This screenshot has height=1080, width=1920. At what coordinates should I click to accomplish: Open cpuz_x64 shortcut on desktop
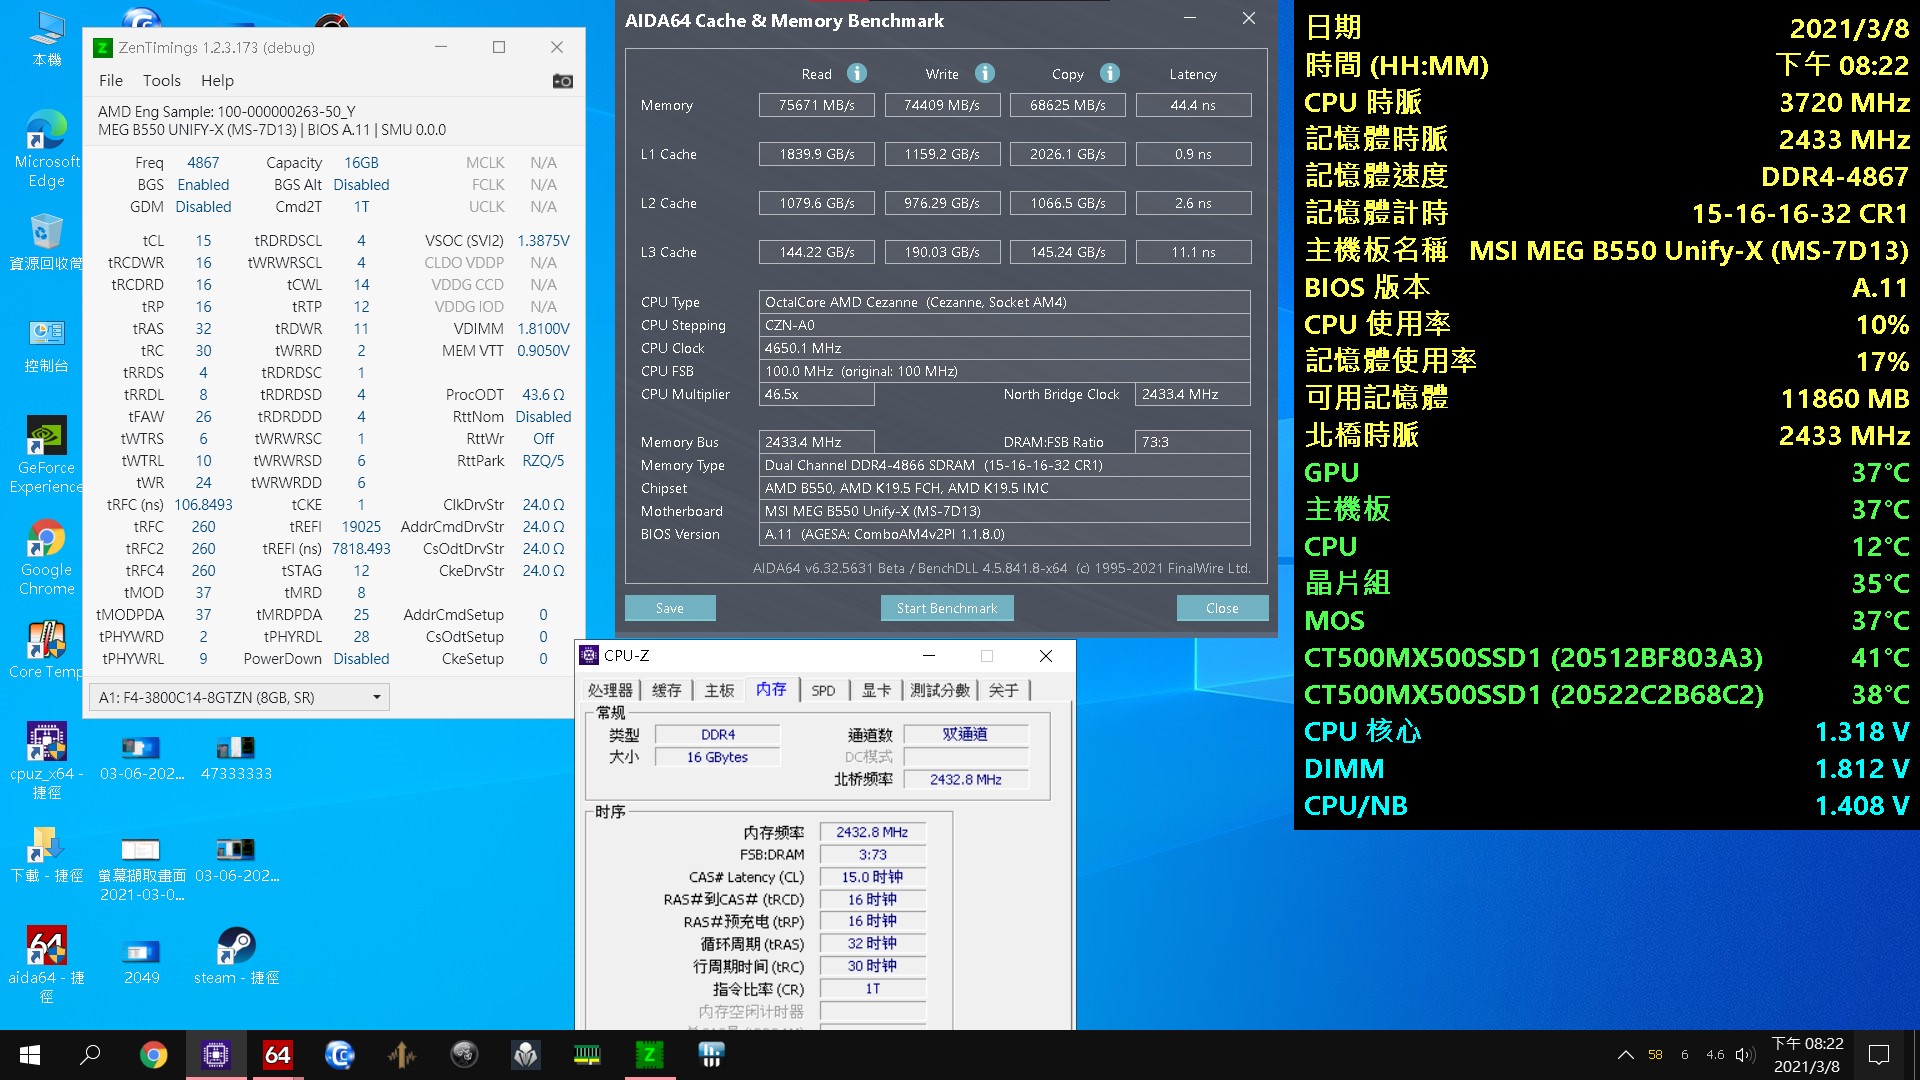(x=46, y=761)
